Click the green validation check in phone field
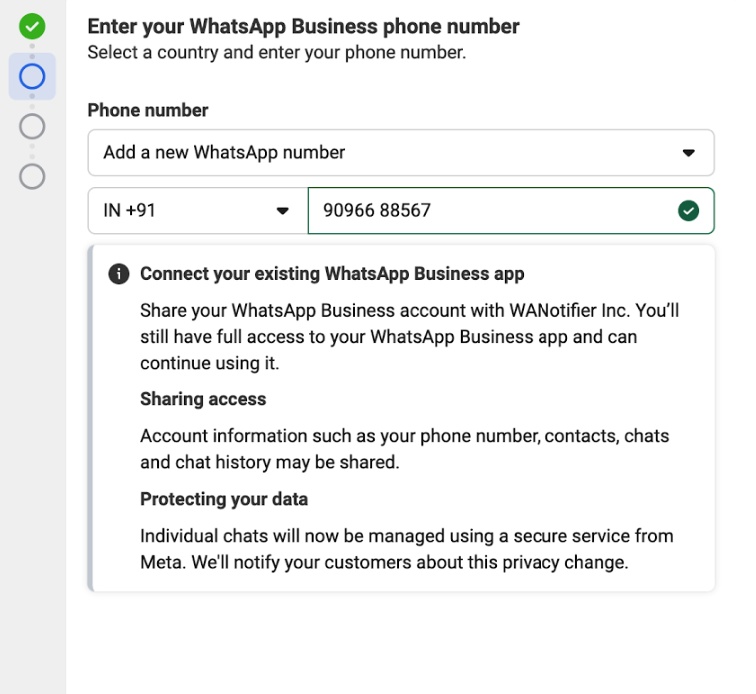 pyautogui.click(x=688, y=211)
